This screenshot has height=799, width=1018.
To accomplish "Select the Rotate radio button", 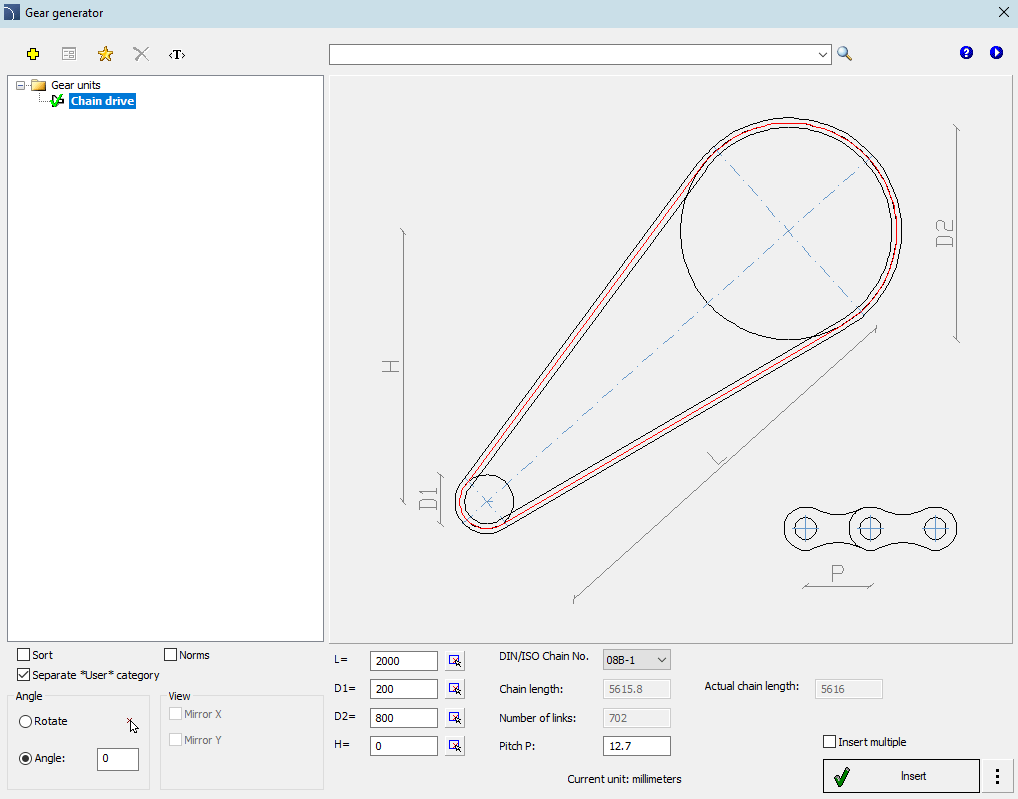I will [25, 721].
